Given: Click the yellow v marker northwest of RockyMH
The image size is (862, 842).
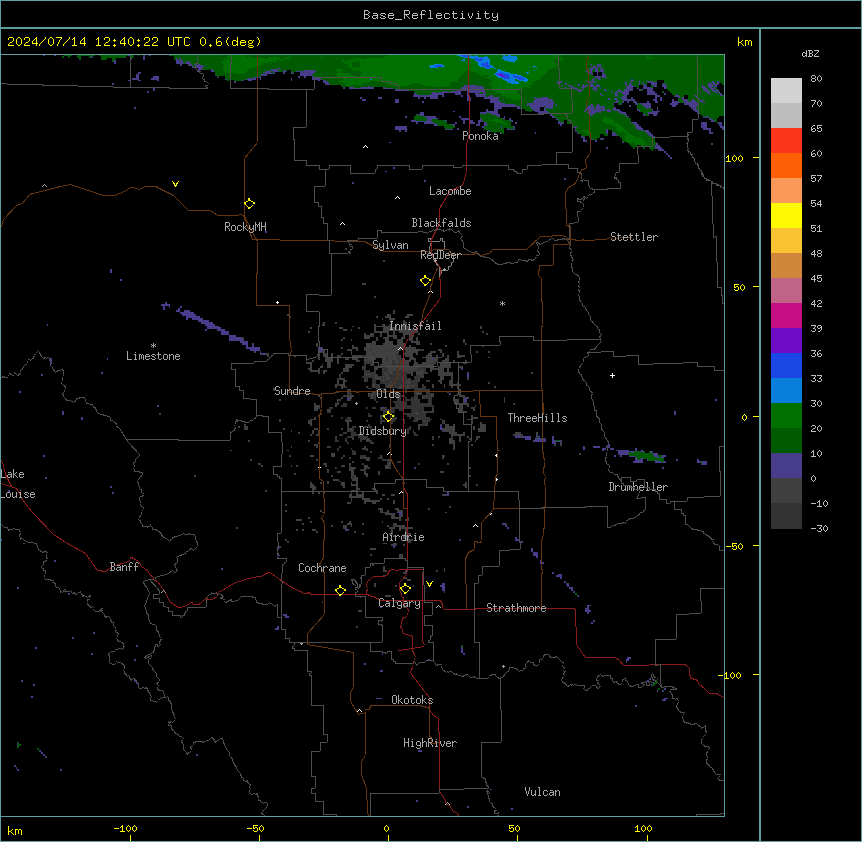Looking at the screenshot, I should click(175, 184).
